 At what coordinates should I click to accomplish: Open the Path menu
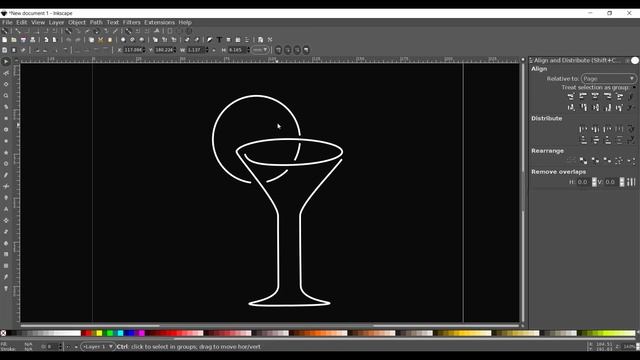click(96, 22)
